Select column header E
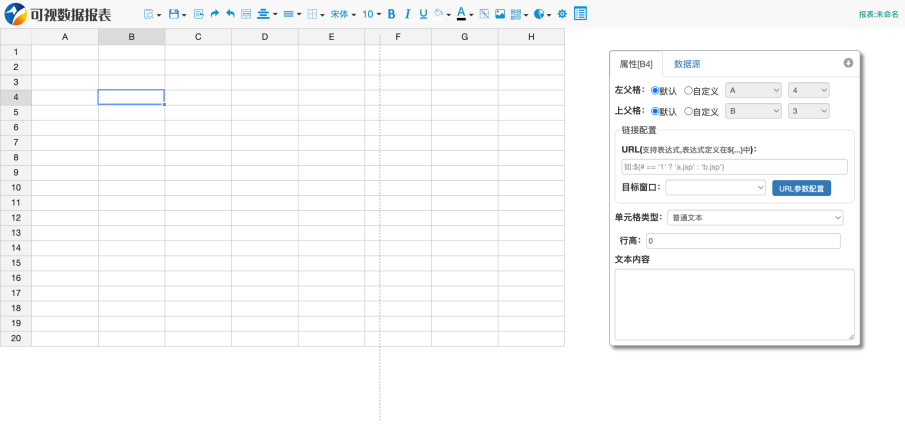This screenshot has height=442, width=905. pos(331,37)
